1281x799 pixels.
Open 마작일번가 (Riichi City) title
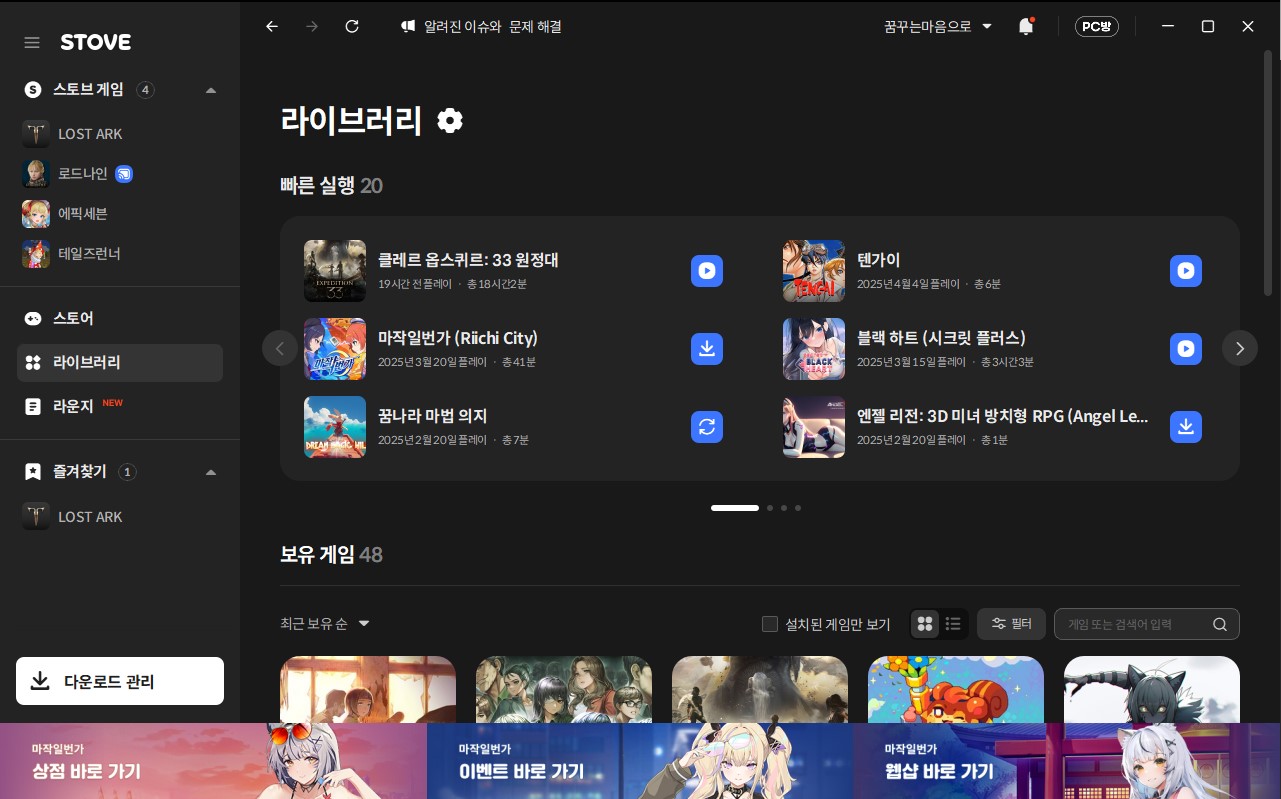click(x=458, y=338)
